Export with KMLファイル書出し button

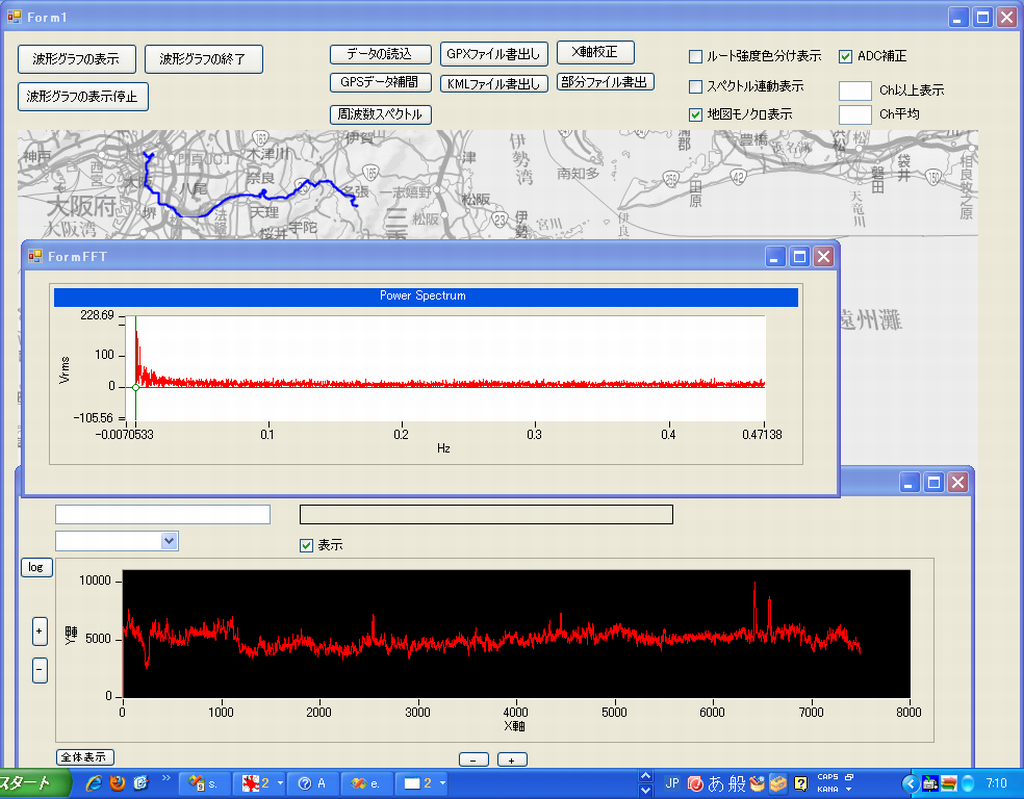click(494, 84)
